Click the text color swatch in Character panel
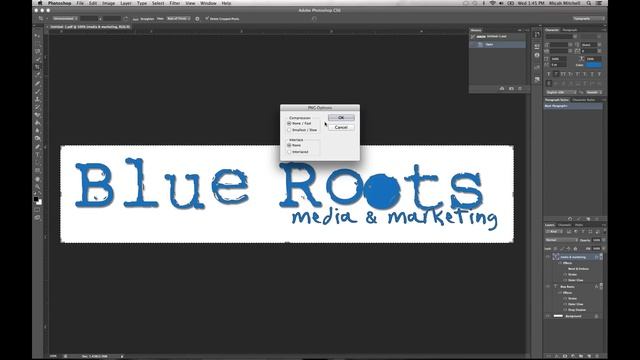640x360 pixels. (x=594, y=65)
